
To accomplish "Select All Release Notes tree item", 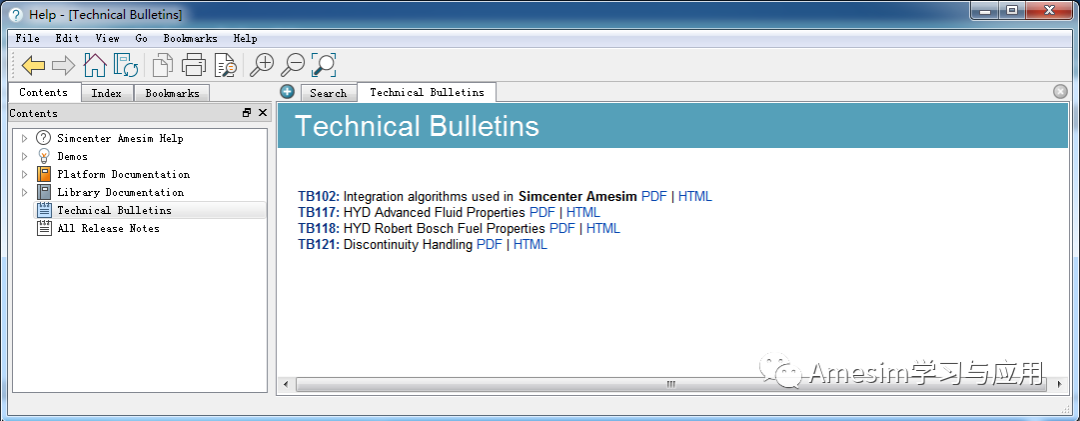I will pyautogui.click(x=108, y=228).
